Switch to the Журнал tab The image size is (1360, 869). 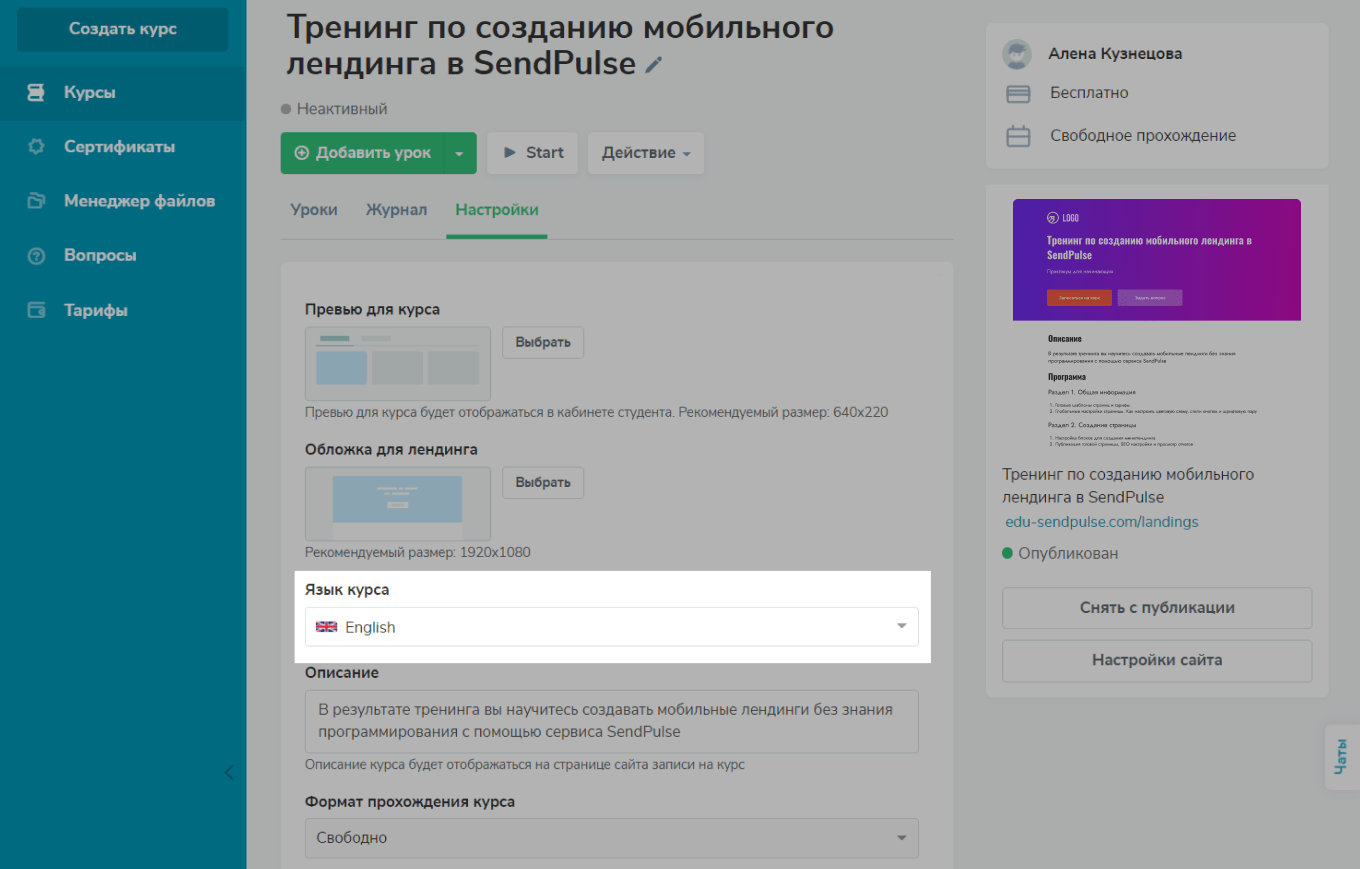[x=396, y=210]
